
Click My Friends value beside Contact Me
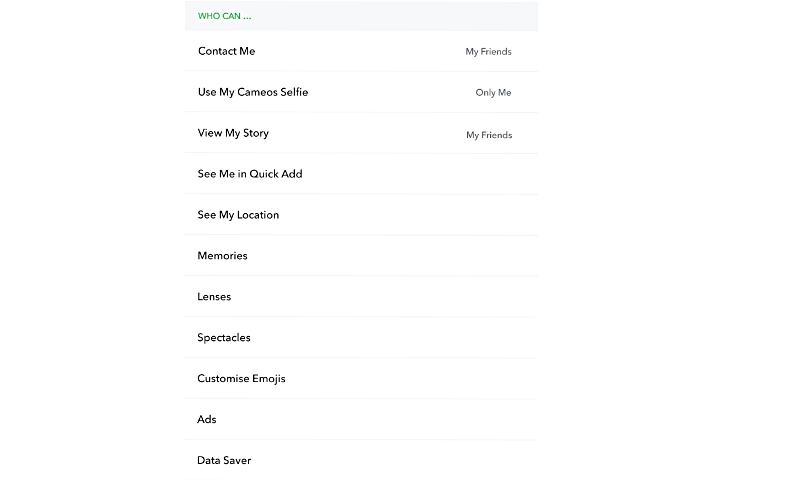pos(488,52)
